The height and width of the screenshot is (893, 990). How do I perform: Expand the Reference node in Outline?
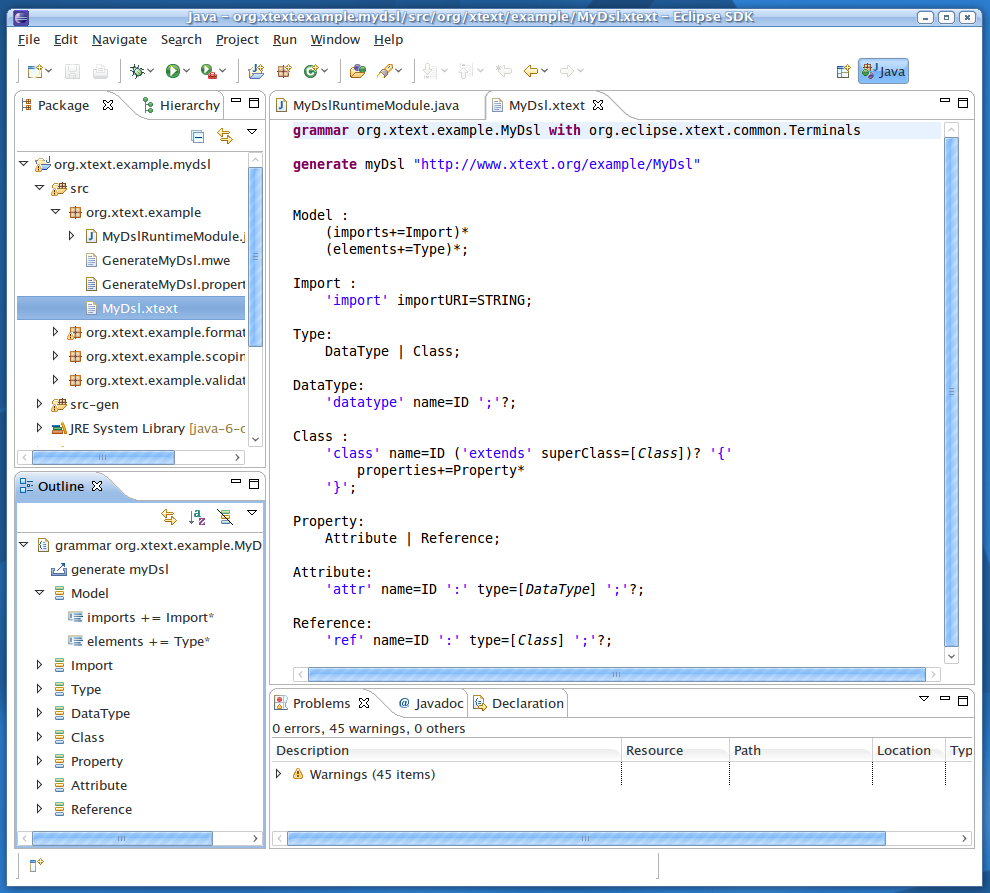(x=39, y=808)
